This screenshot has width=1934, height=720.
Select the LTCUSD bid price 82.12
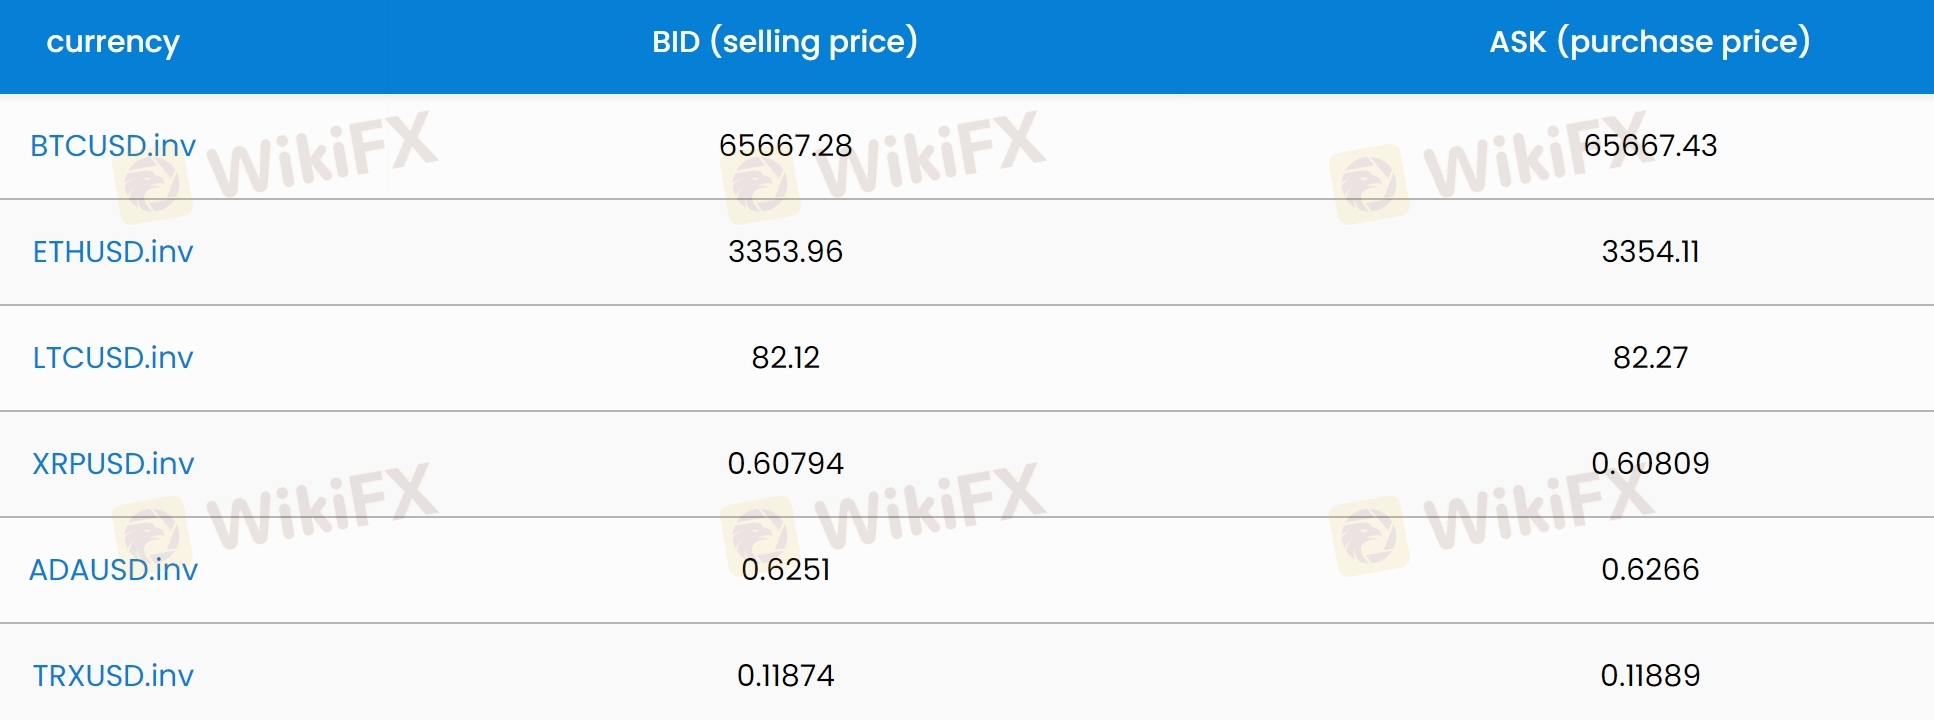(785, 358)
